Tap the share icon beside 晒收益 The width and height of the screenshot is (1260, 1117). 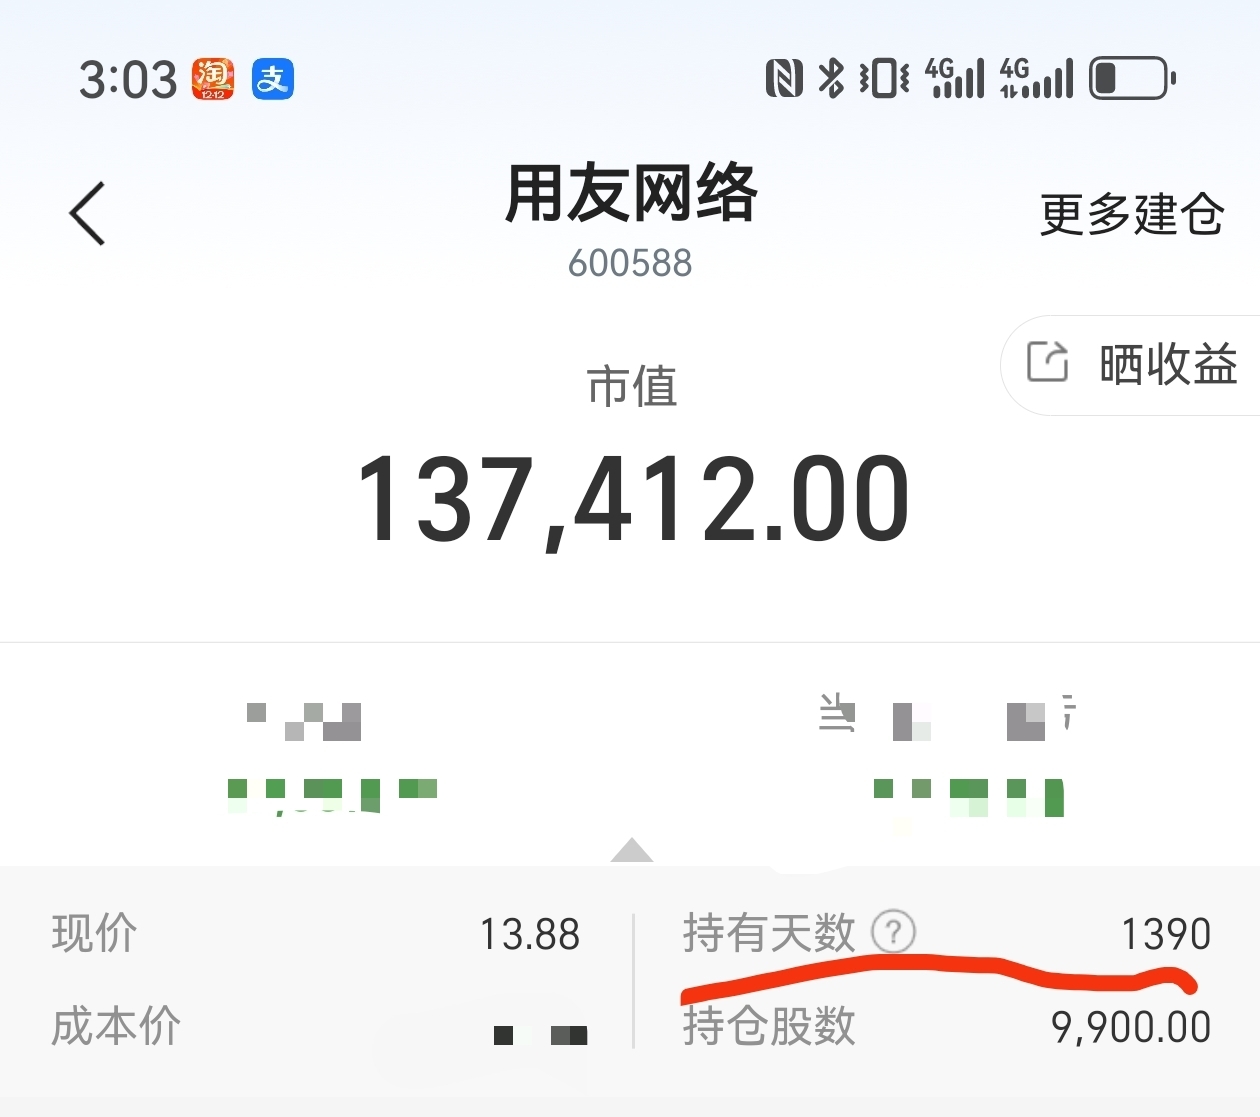pos(1048,361)
